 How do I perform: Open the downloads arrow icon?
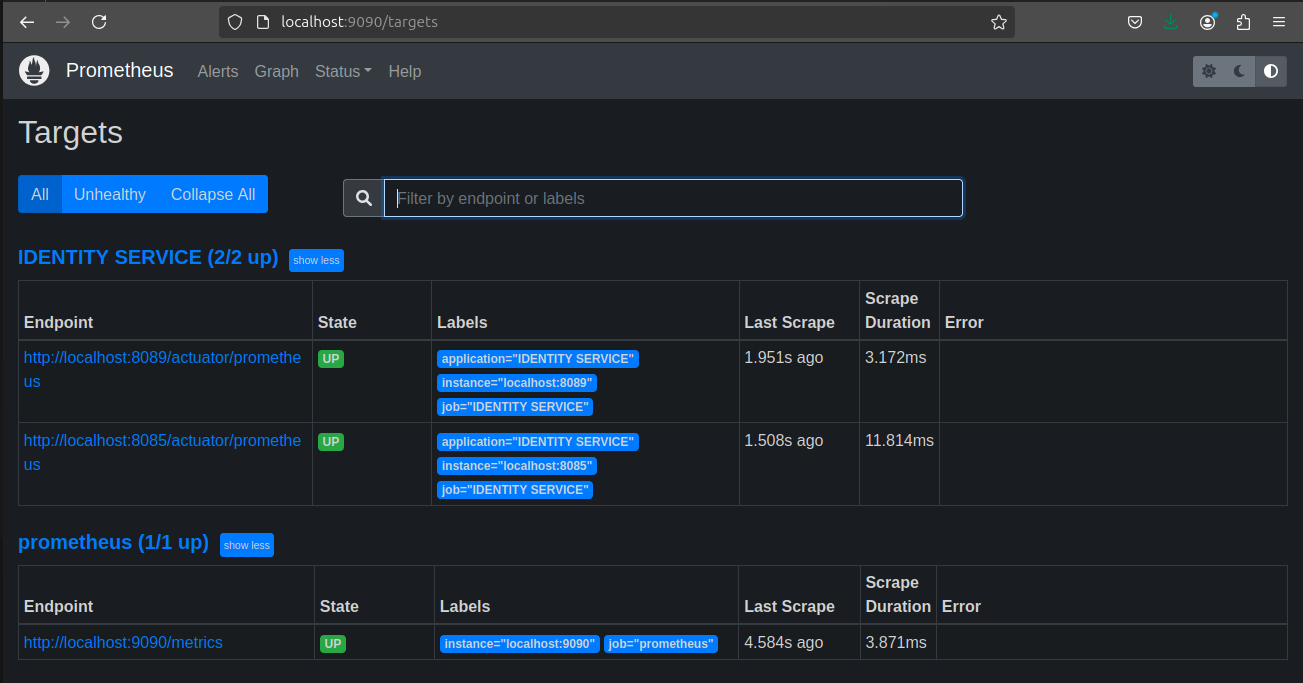pyautogui.click(x=1171, y=22)
